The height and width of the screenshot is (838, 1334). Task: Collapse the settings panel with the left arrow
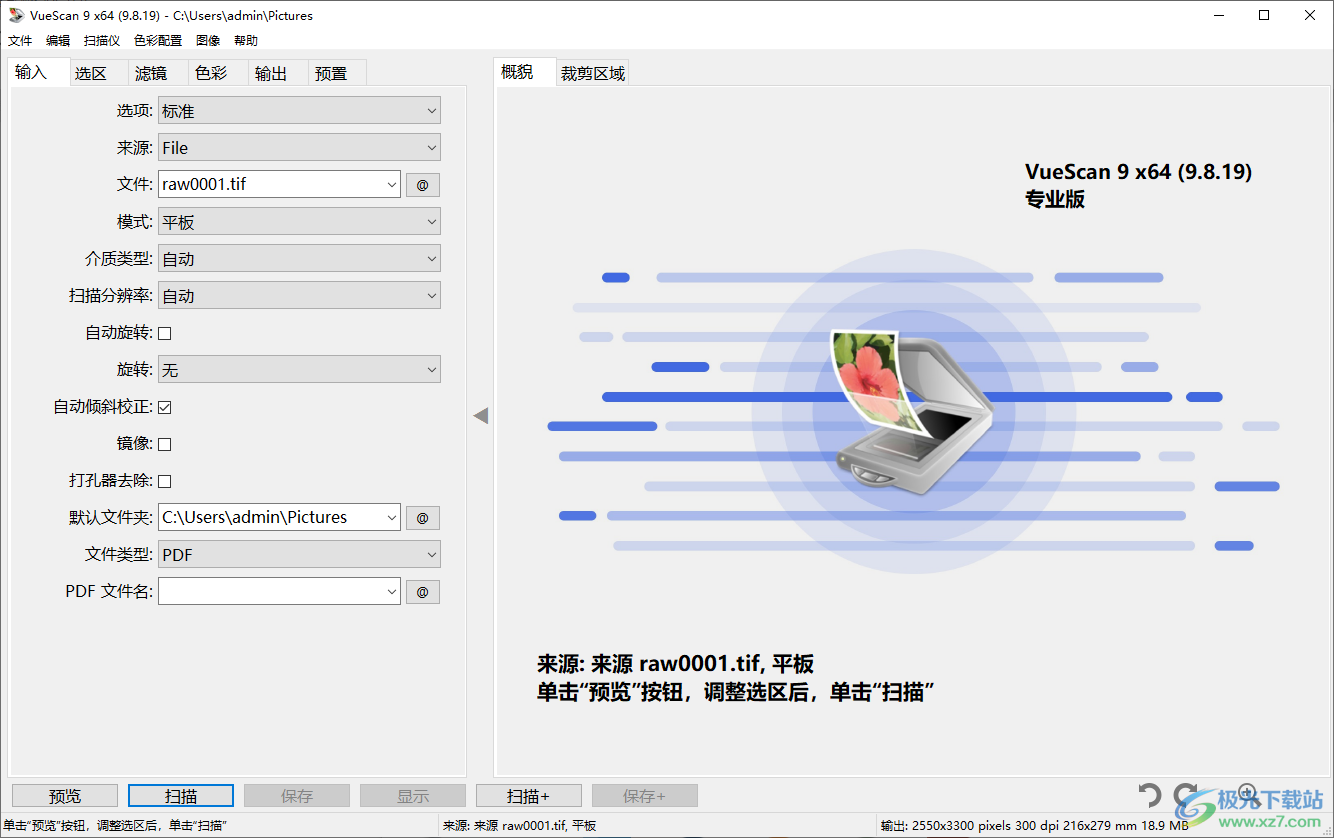[482, 415]
